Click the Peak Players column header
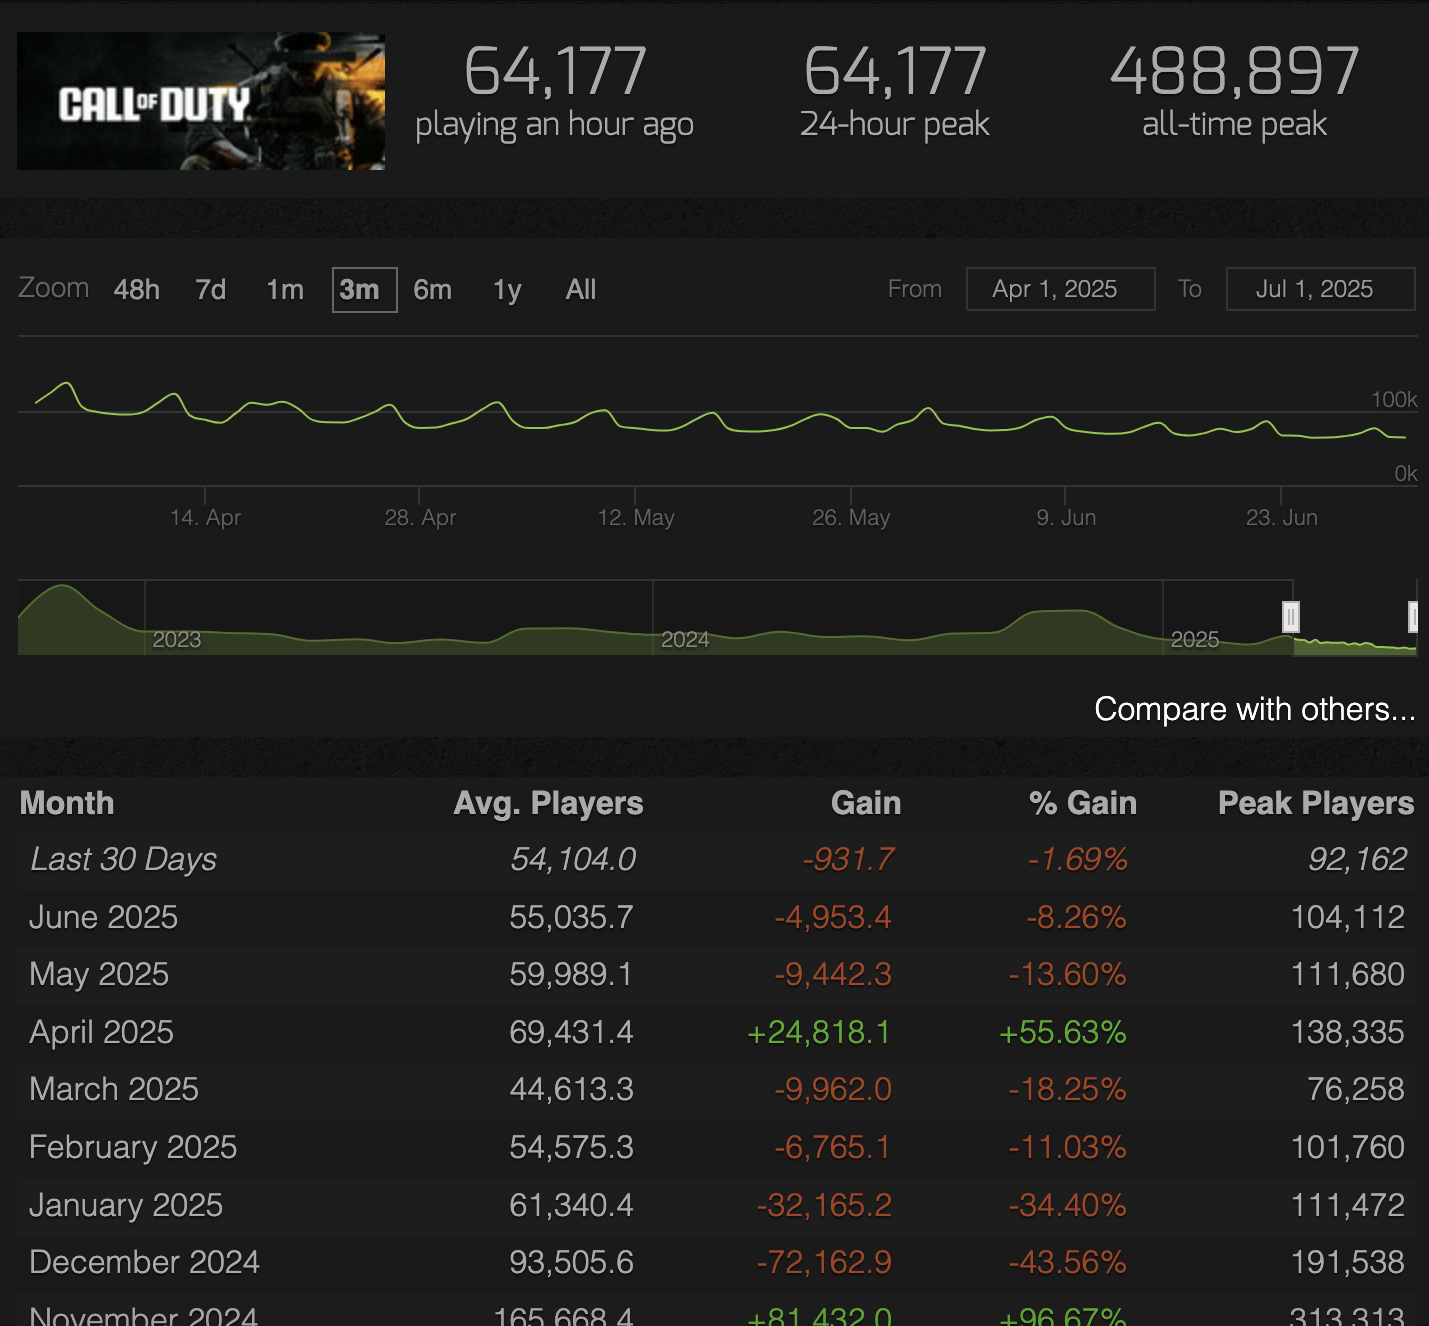1429x1326 pixels. pos(1316,803)
